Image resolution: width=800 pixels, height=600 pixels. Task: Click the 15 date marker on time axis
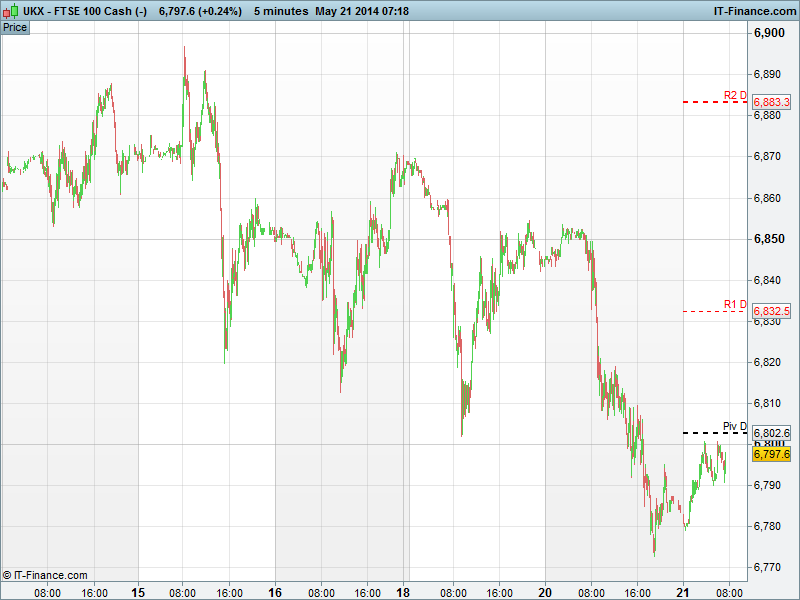138,592
